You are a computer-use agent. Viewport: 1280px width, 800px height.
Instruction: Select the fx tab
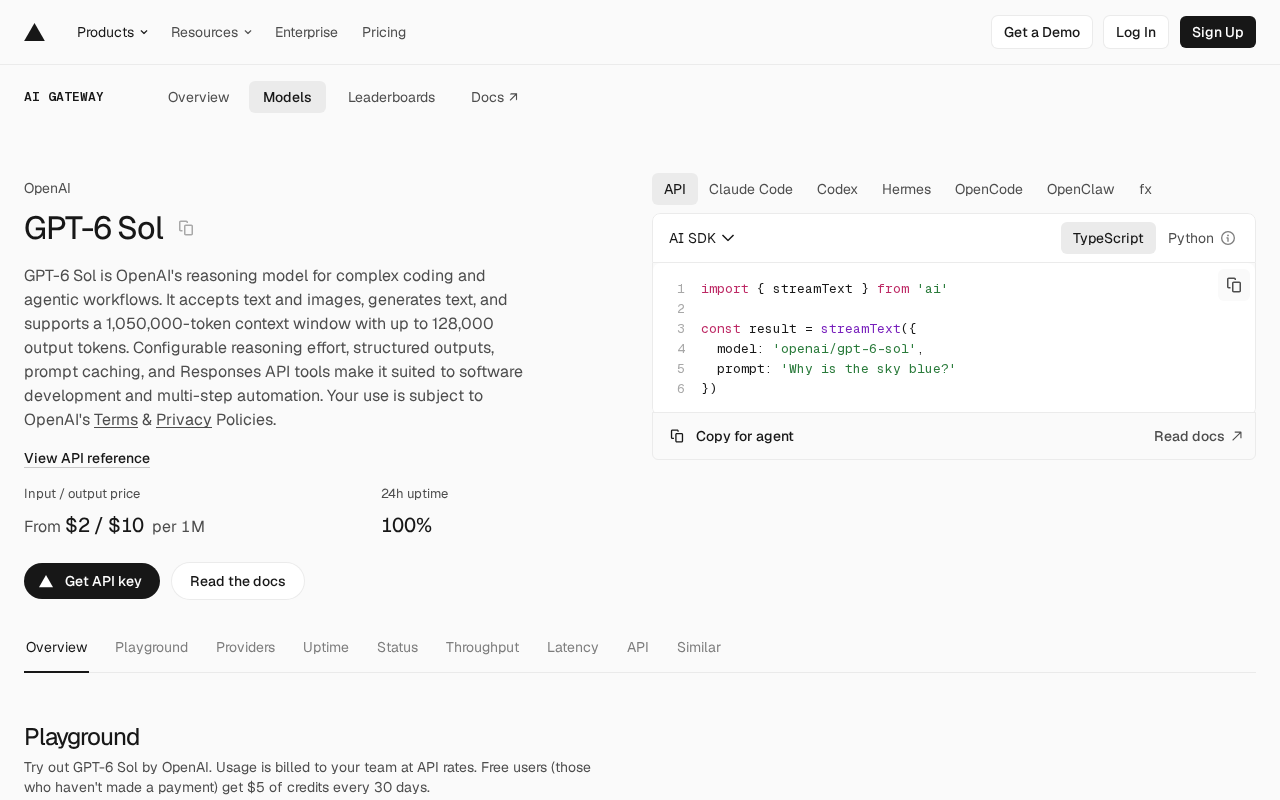[1145, 189]
